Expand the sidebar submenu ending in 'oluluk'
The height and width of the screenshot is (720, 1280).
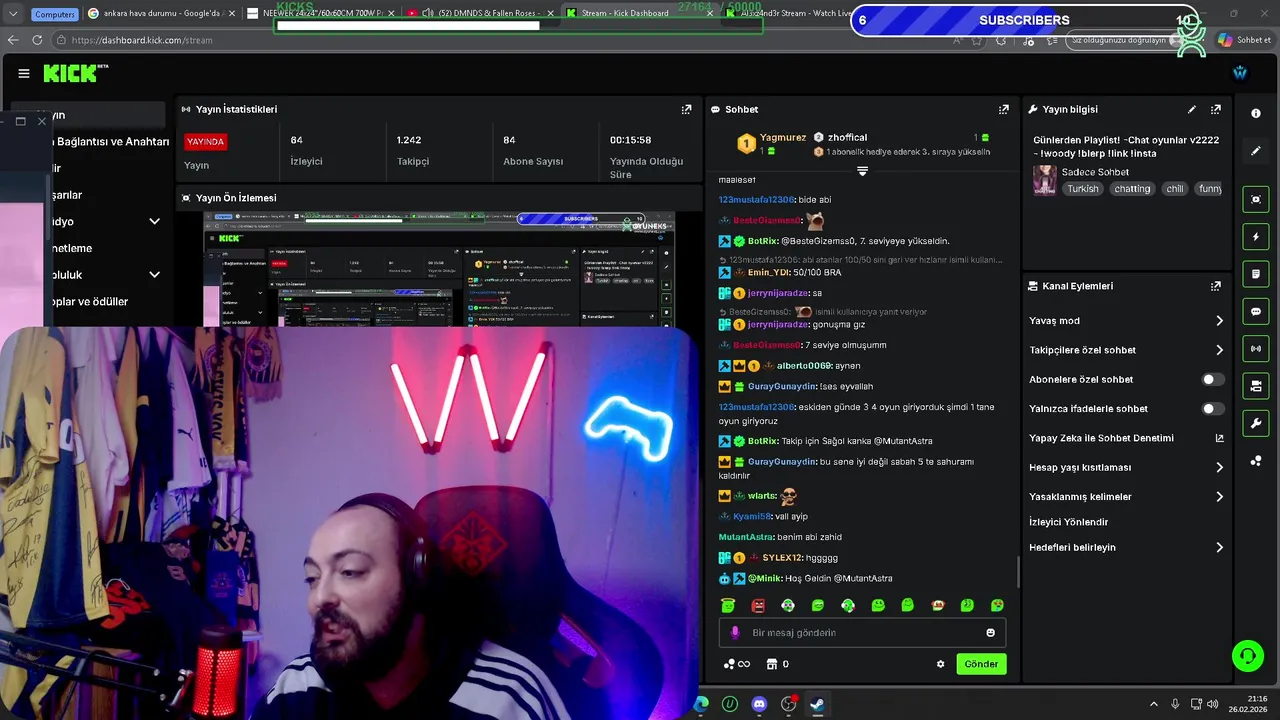[154, 274]
